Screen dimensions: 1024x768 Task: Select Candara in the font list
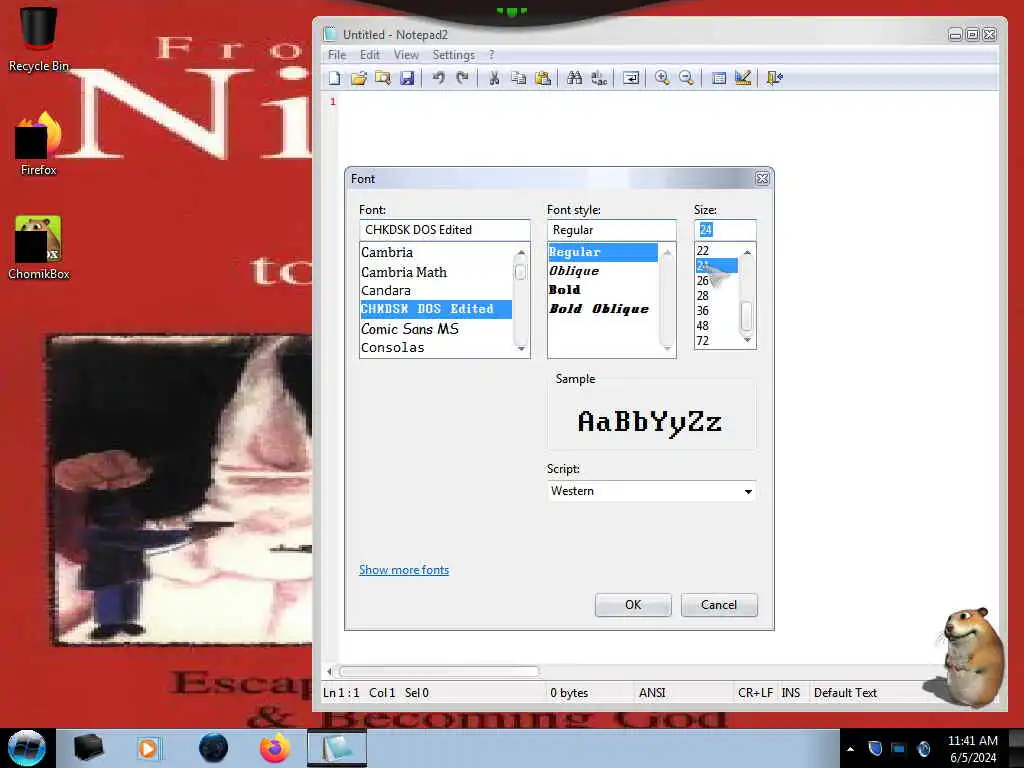point(436,291)
